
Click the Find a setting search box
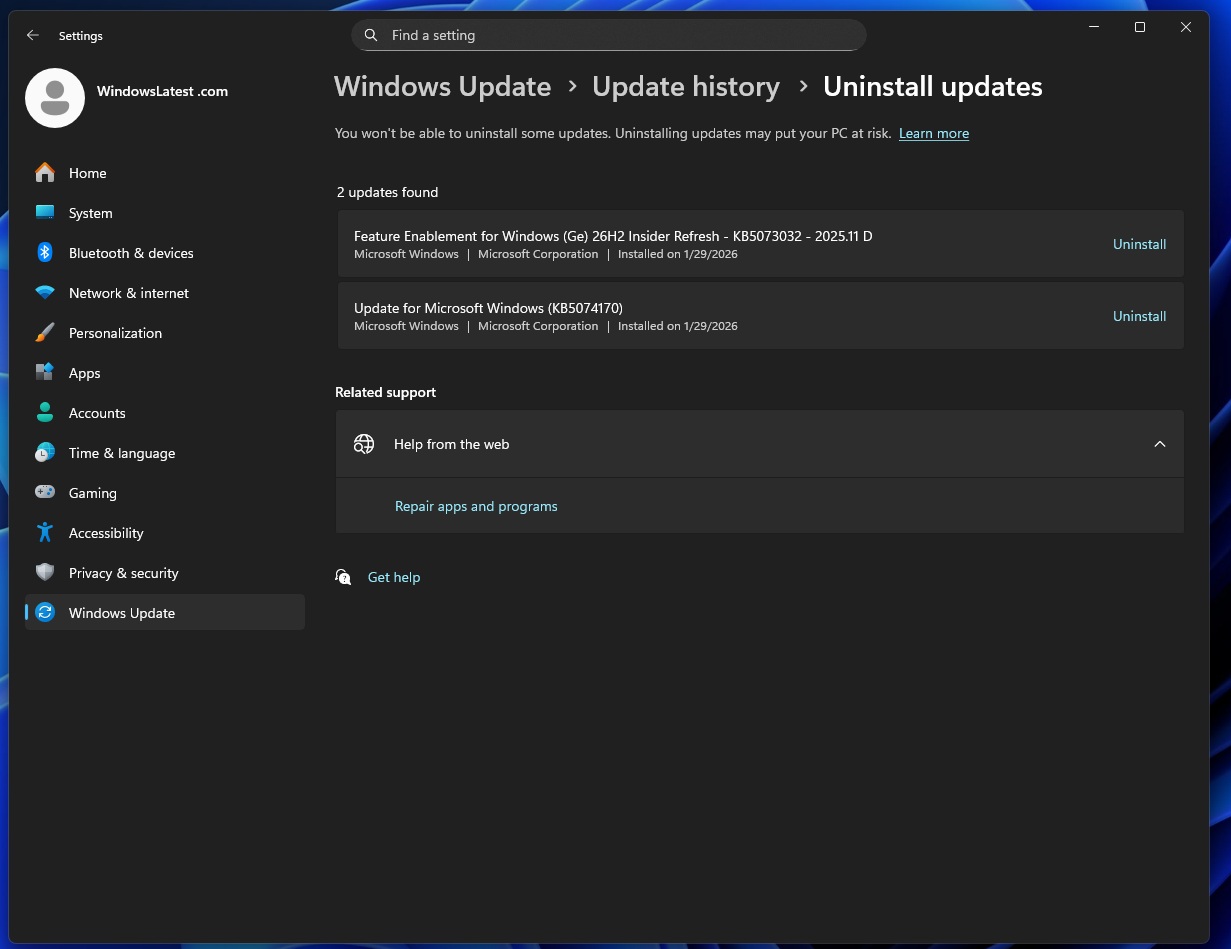coord(608,35)
